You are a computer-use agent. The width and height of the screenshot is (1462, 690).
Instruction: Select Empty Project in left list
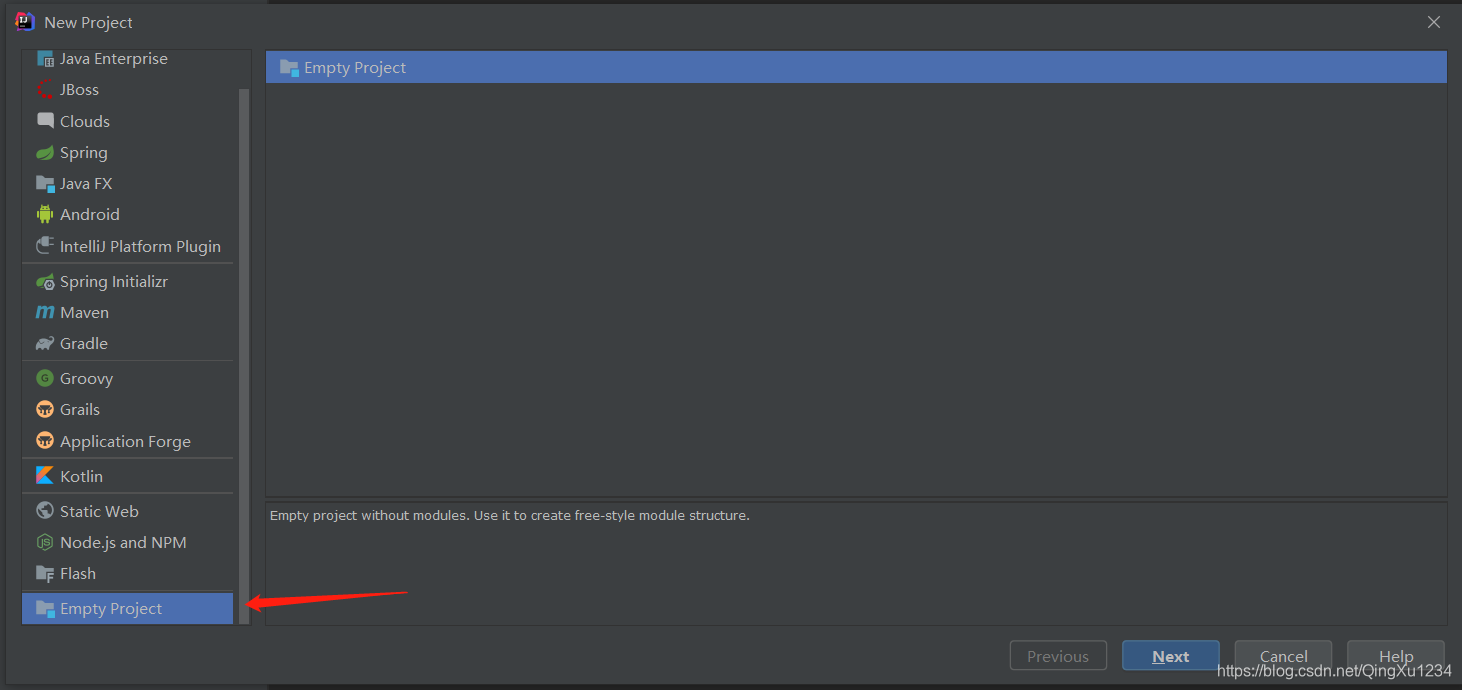tap(128, 609)
